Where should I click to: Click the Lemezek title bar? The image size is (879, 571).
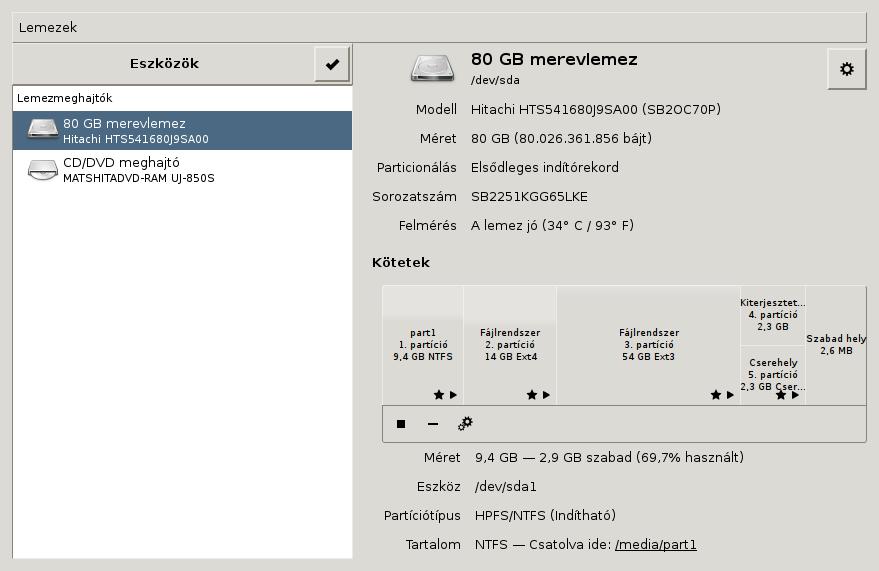439,28
